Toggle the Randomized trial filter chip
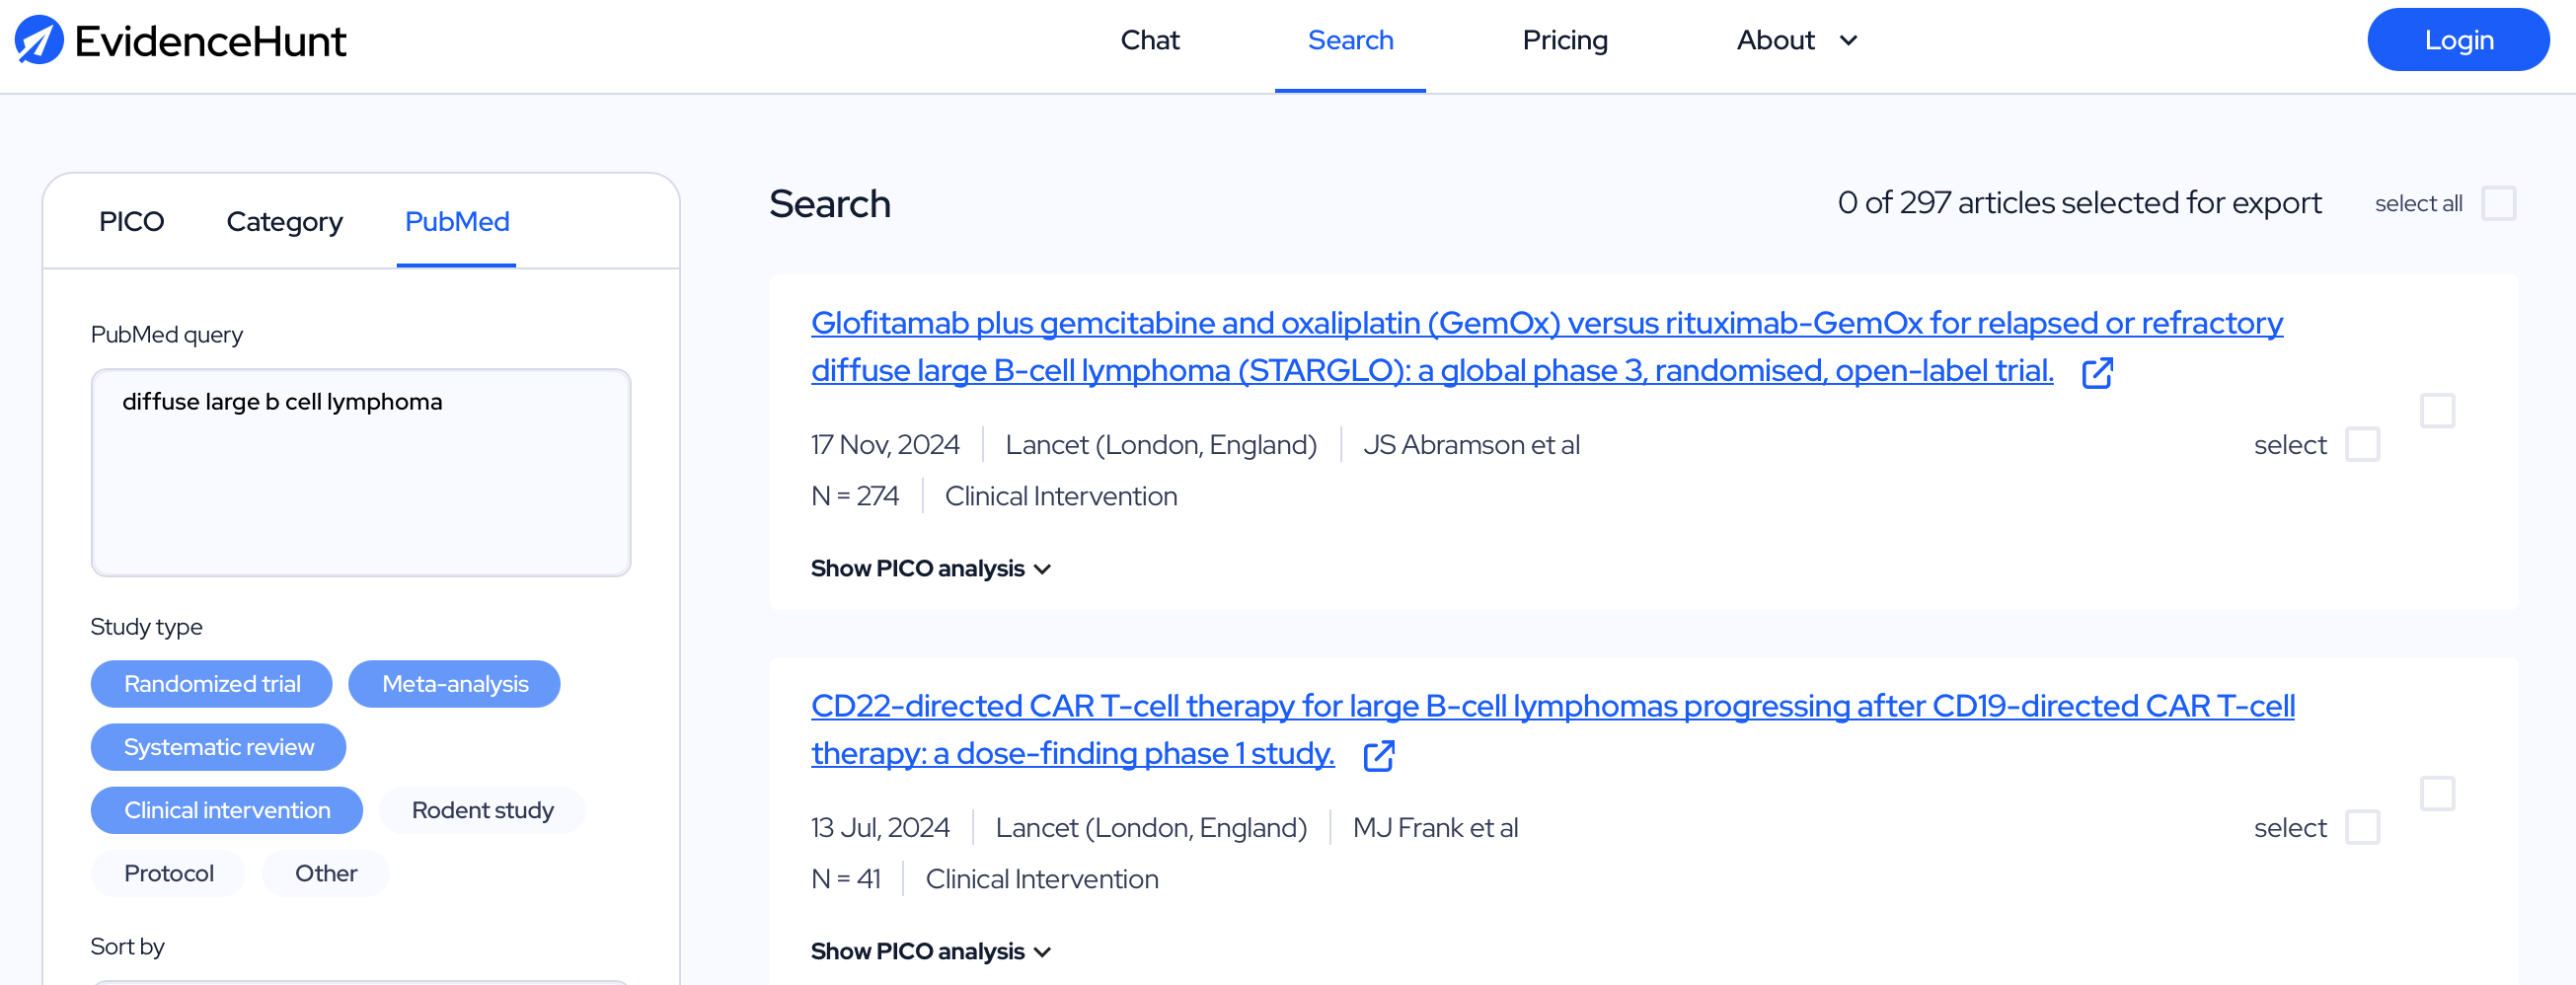The width and height of the screenshot is (2576, 985). click(x=211, y=684)
